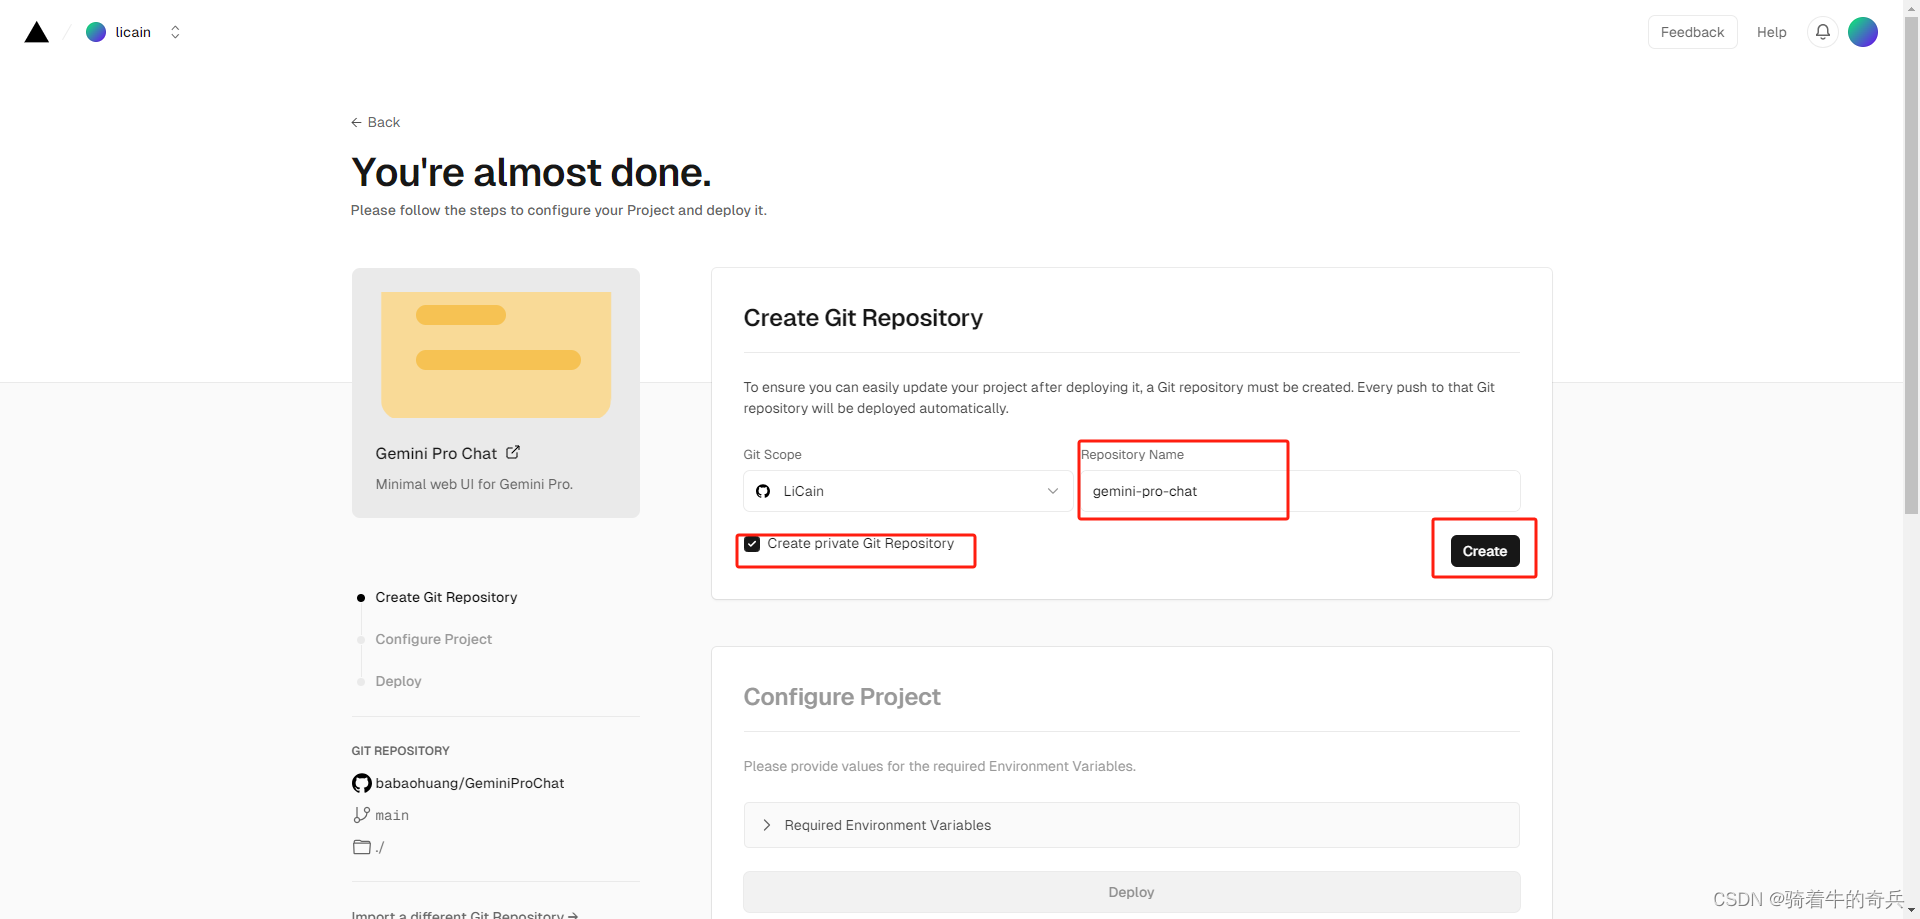Click the GitHub icon beside babaohuang/GeminiProChat
The image size is (1920, 919).
point(361,783)
